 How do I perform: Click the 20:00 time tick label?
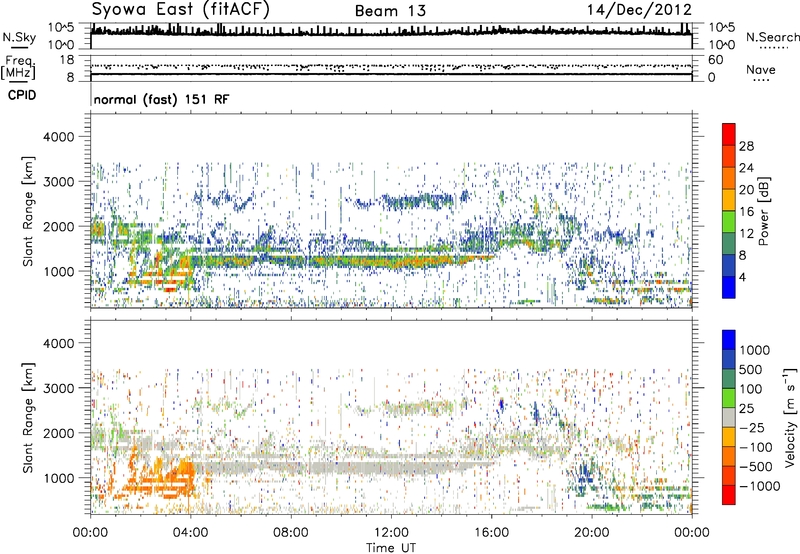coord(591,533)
